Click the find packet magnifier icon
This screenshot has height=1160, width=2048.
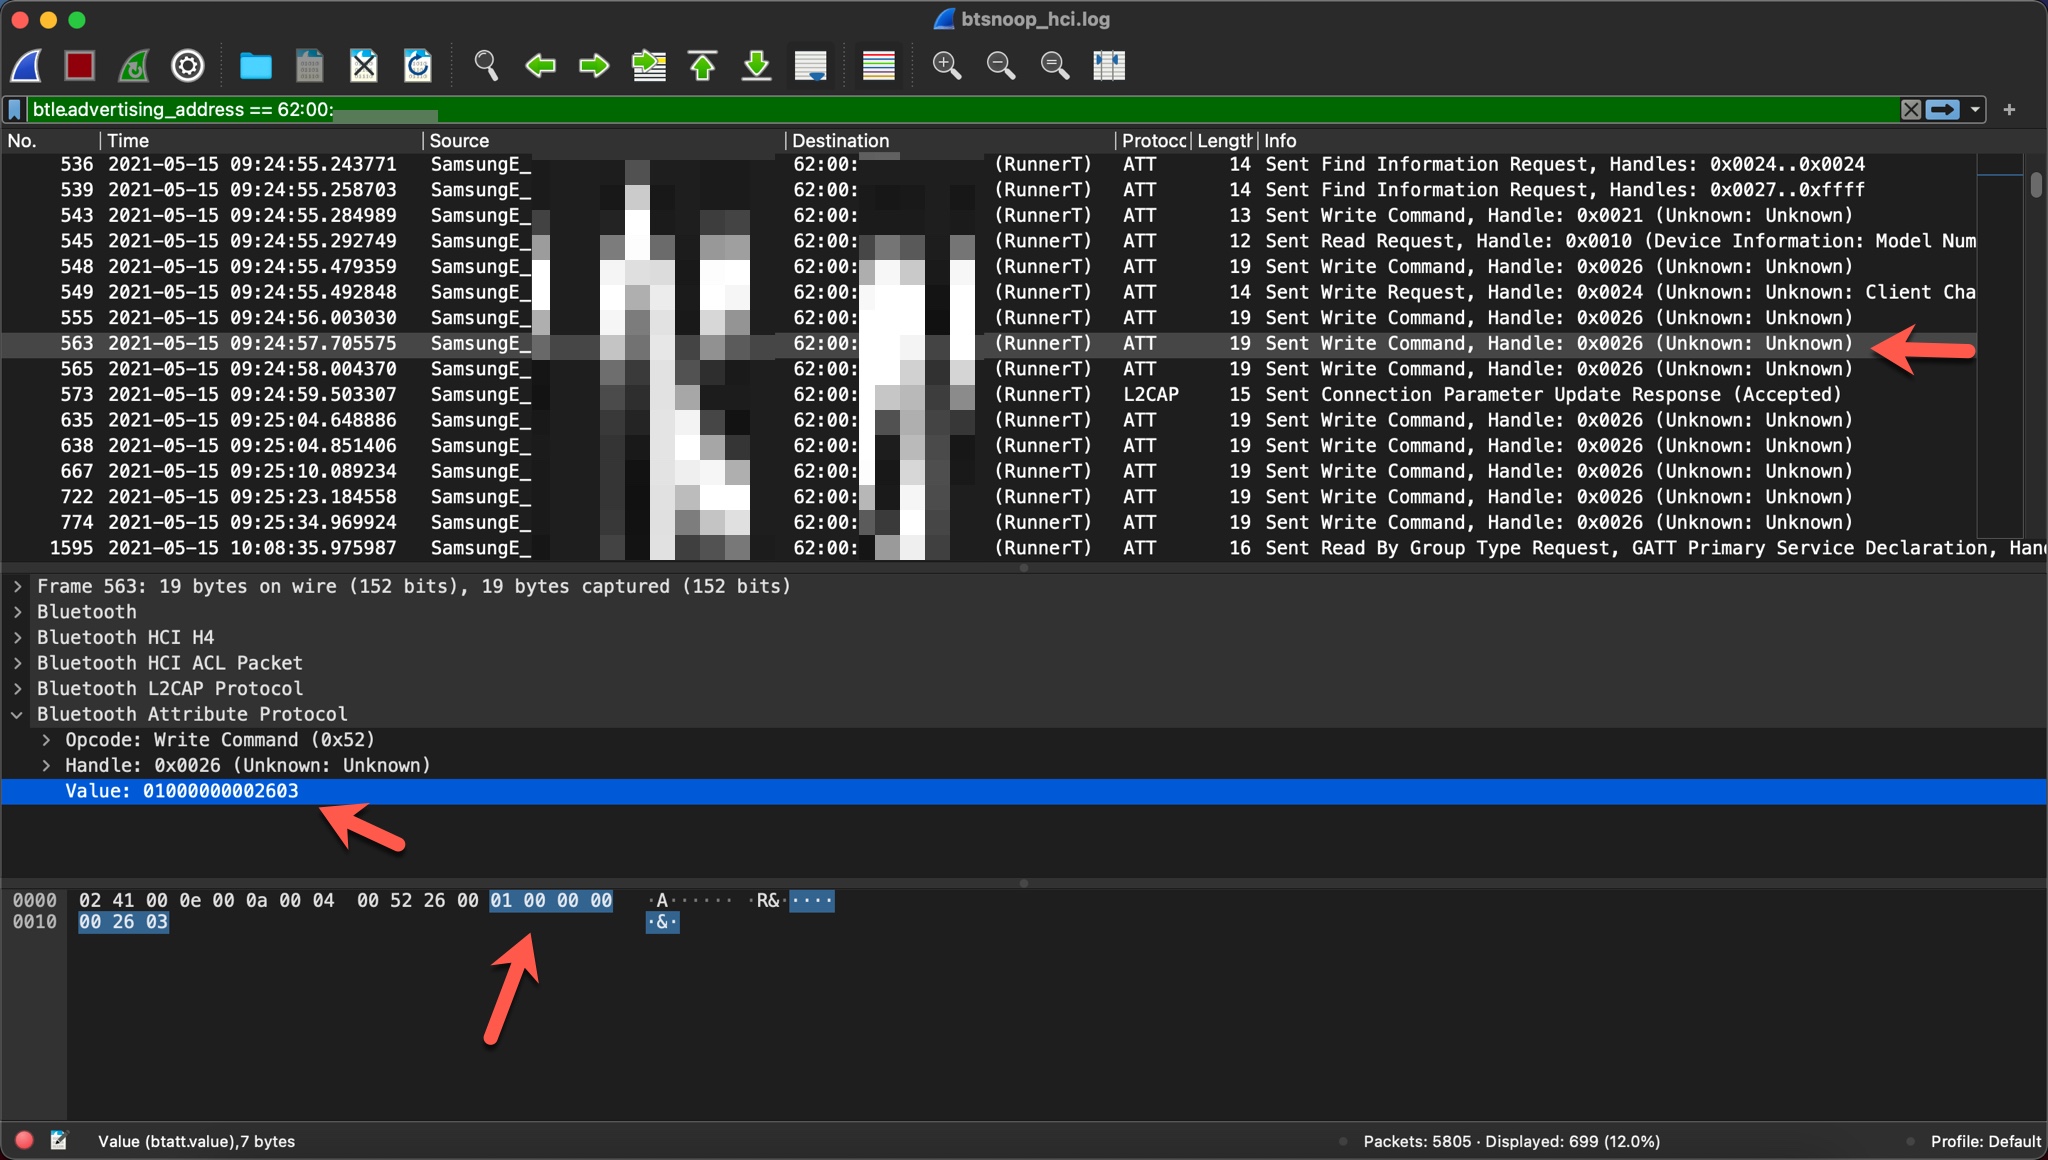coord(486,66)
